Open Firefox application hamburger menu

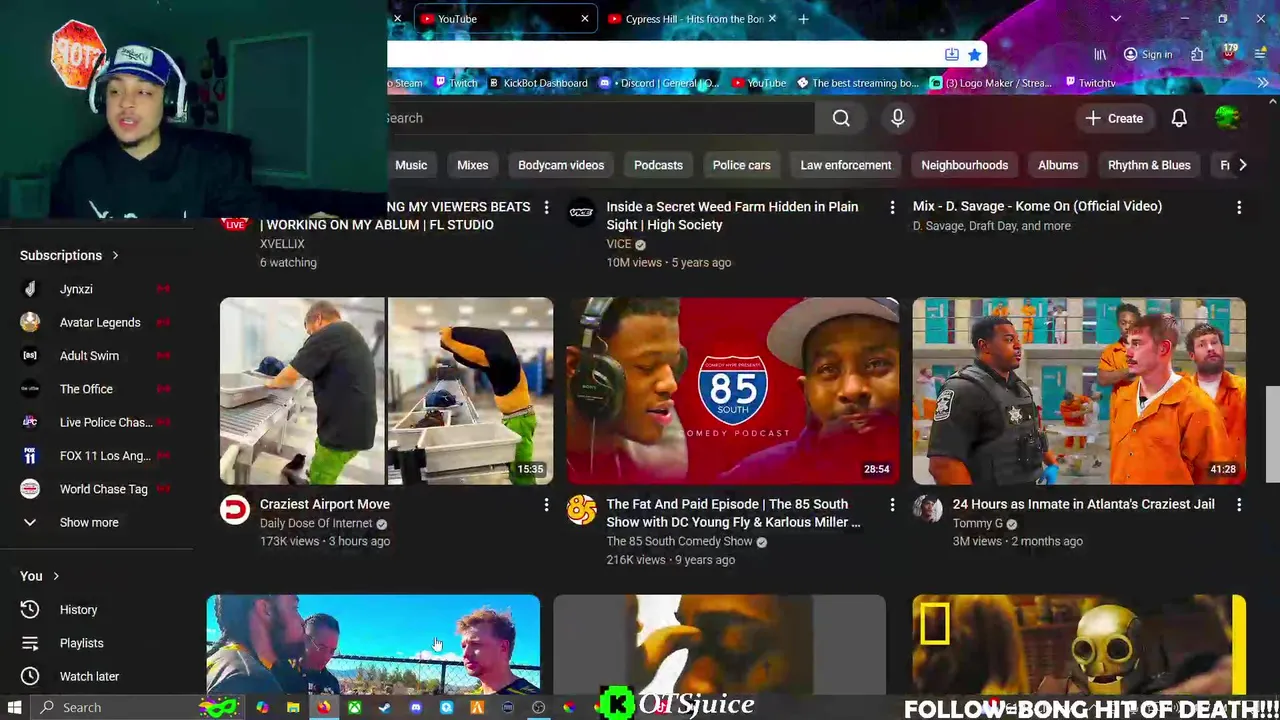click(x=1260, y=55)
